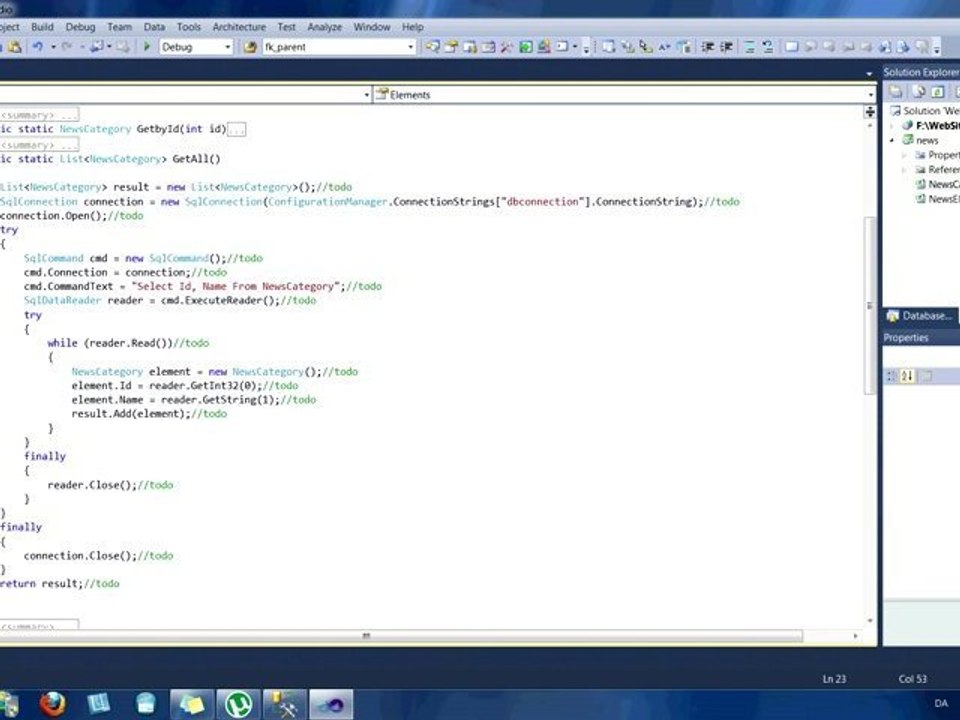Click the Firefox icon in the taskbar
Viewport: 960px width, 720px height.
pyautogui.click(x=53, y=704)
